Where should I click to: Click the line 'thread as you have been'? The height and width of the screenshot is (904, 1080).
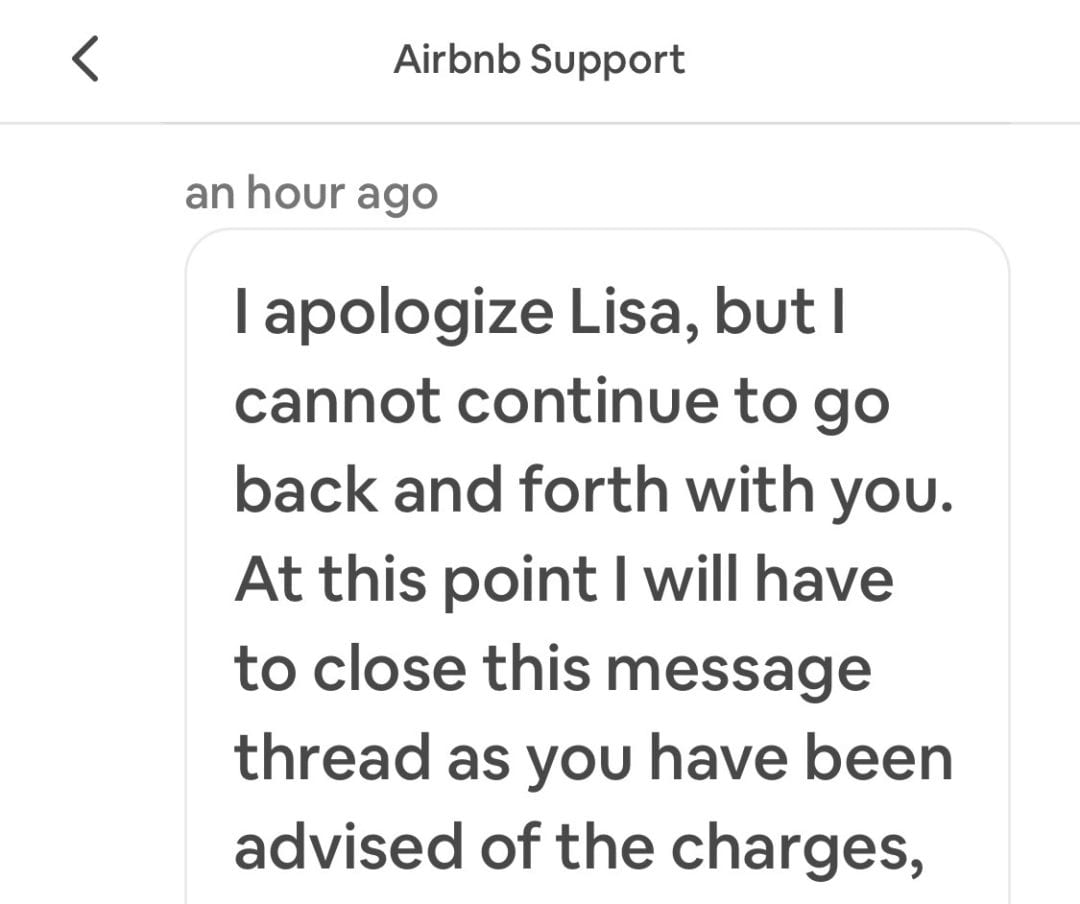(x=594, y=759)
